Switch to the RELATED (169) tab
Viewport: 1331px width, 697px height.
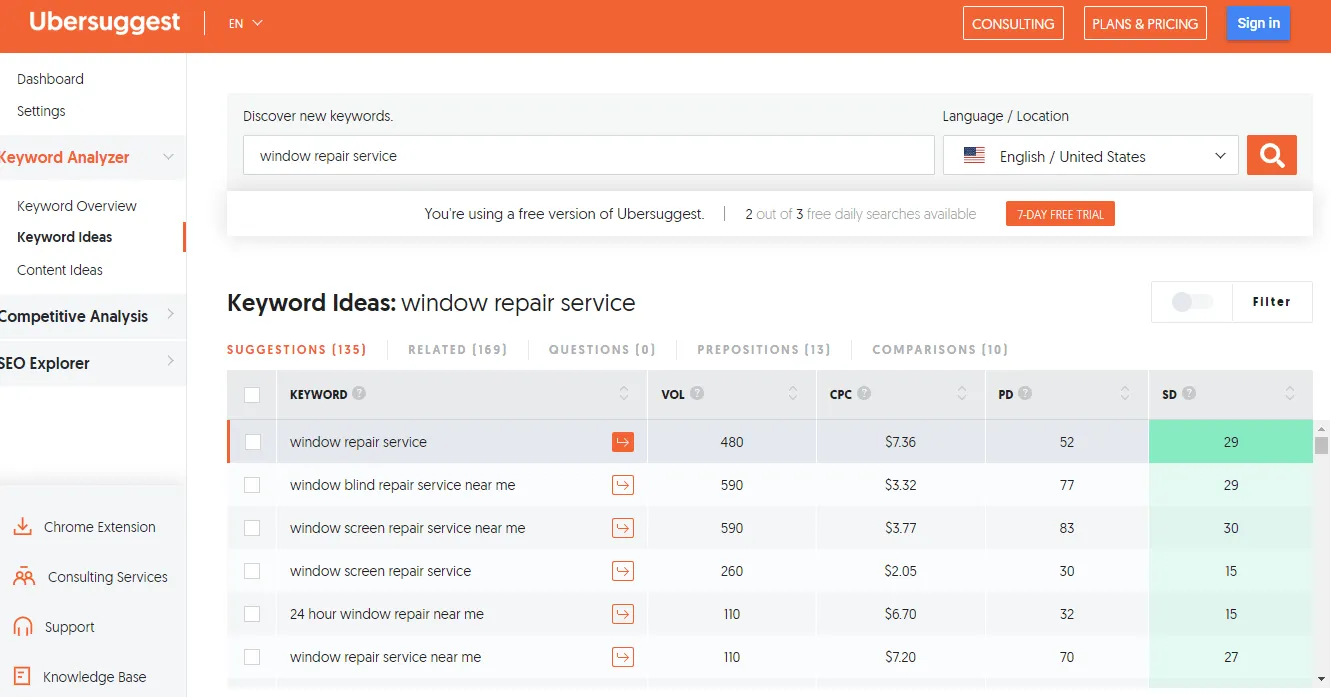click(x=457, y=350)
